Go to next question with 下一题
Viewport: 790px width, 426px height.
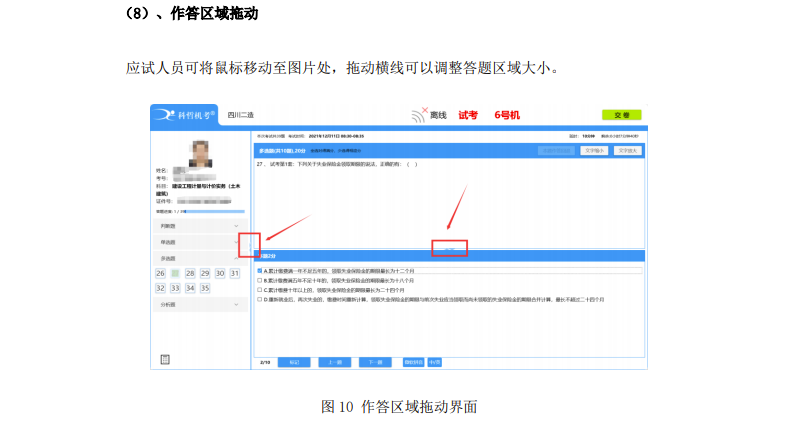click(x=374, y=361)
